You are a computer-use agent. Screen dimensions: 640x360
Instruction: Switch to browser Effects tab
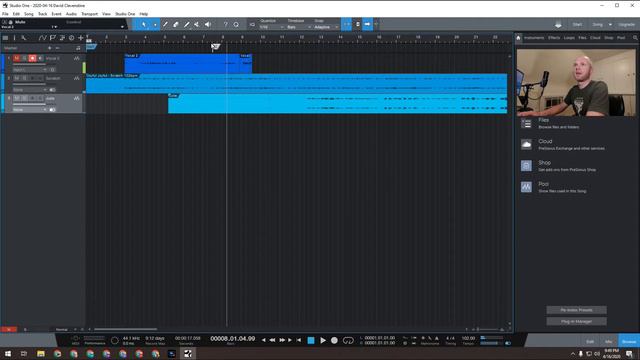pyautogui.click(x=554, y=38)
